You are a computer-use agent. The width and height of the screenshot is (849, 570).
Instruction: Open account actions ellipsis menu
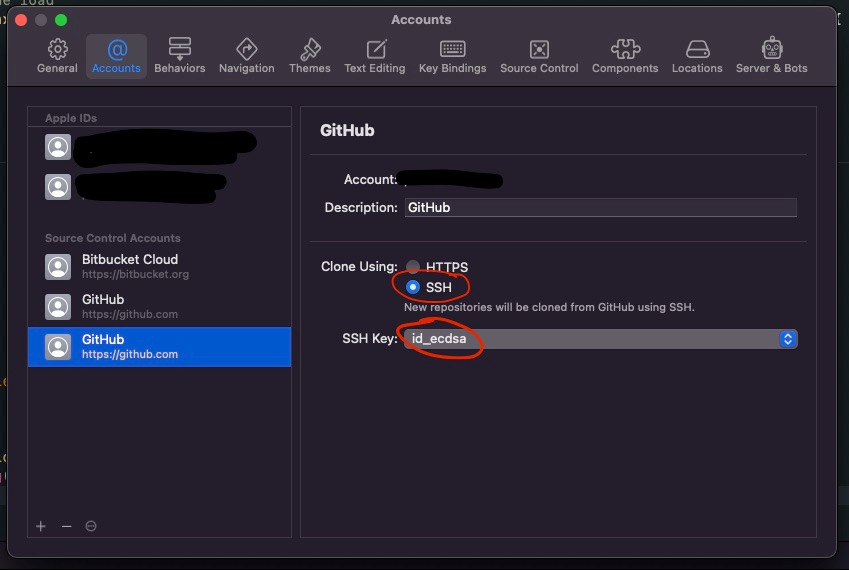91,526
